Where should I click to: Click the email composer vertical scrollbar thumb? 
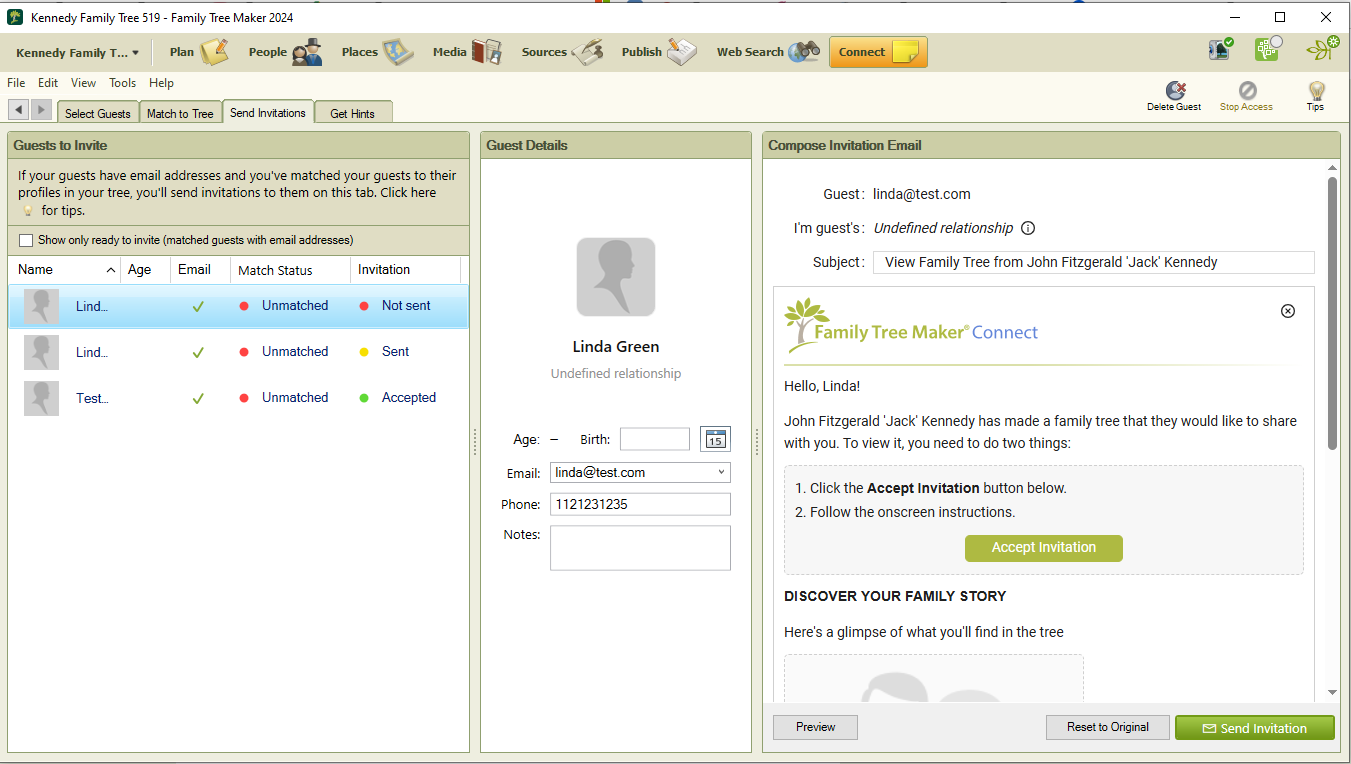point(1332,313)
